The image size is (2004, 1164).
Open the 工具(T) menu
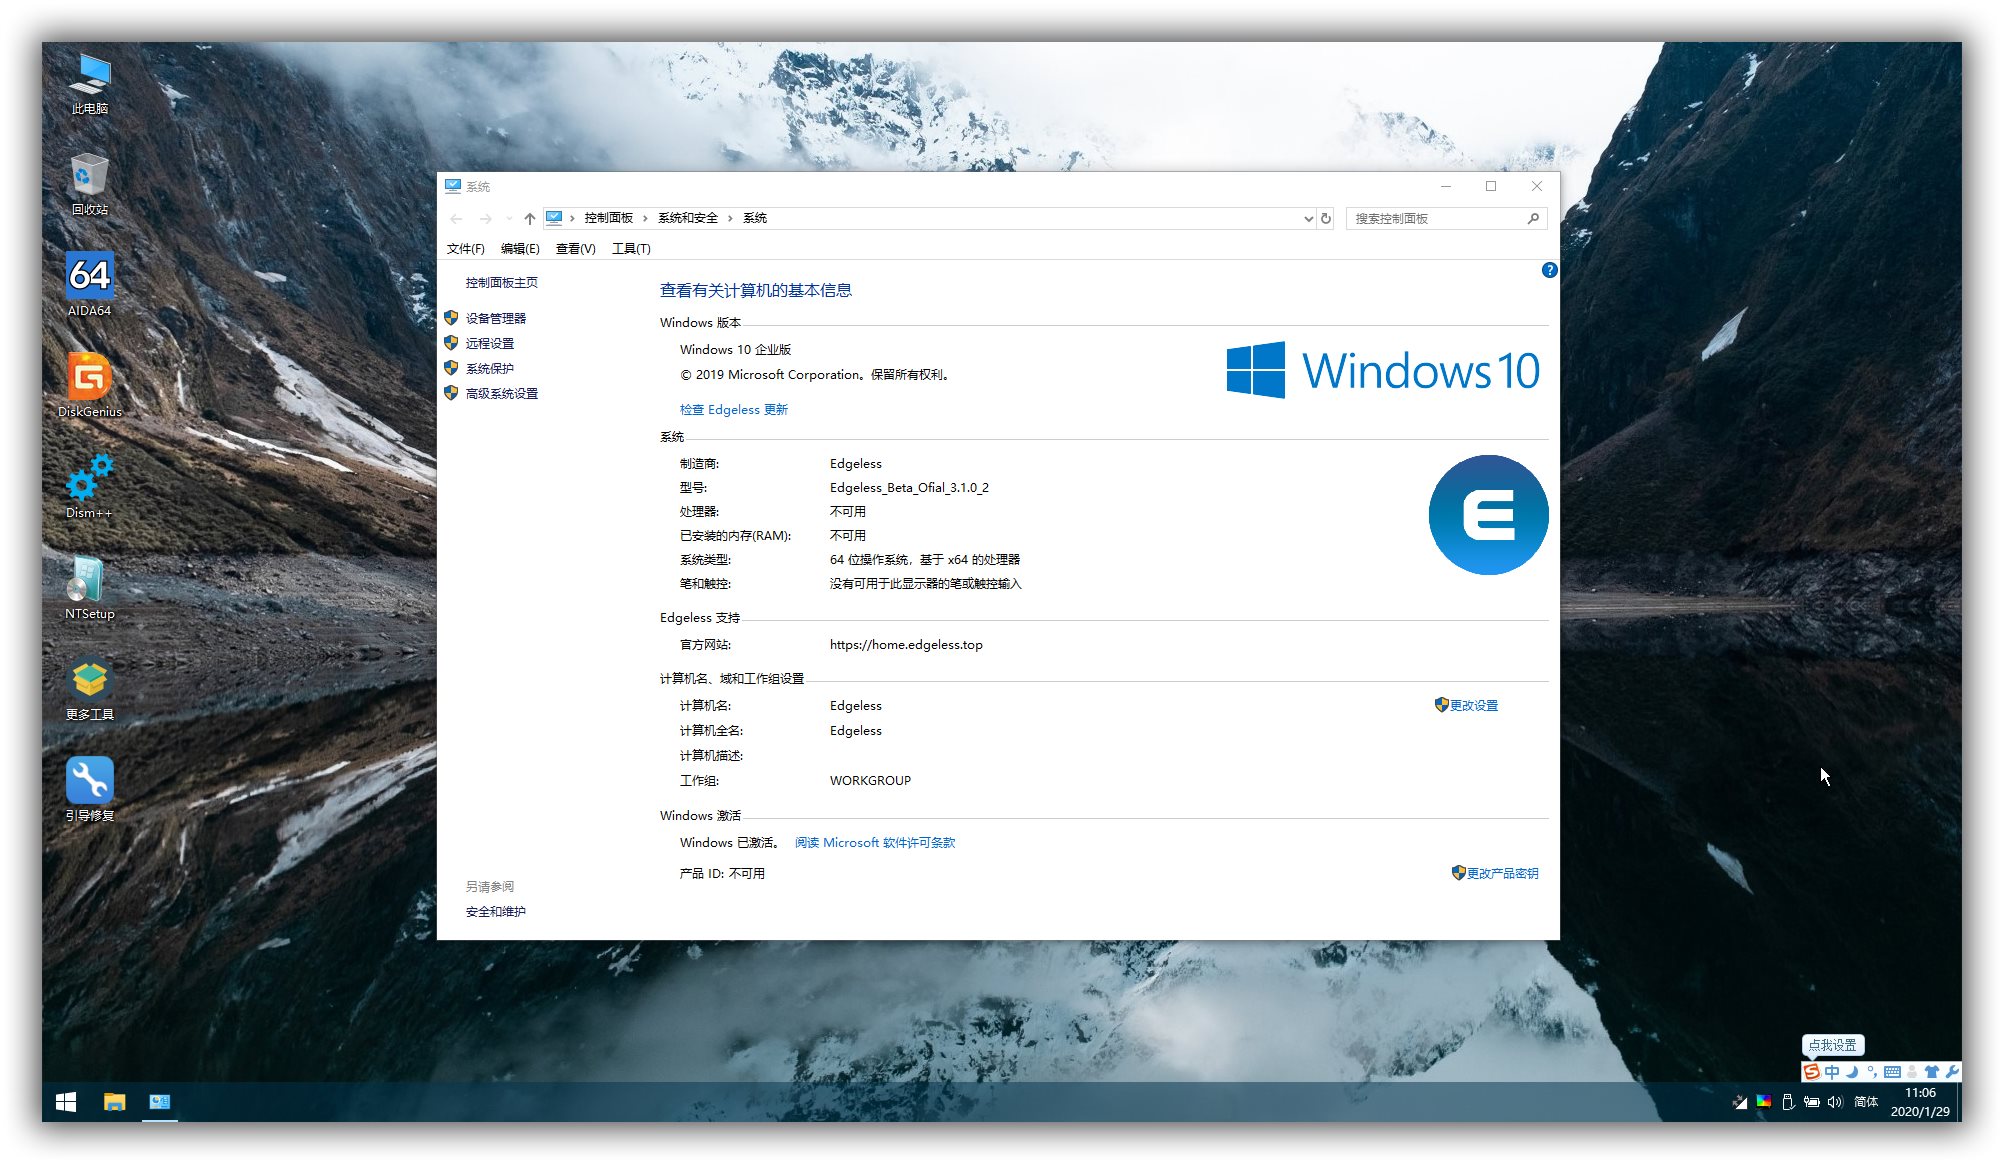click(631, 249)
